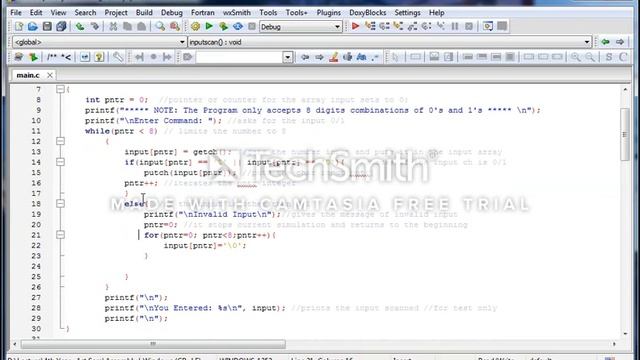Debug: step out of function
This screenshot has width=640, height=360.
(x=413, y=27)
